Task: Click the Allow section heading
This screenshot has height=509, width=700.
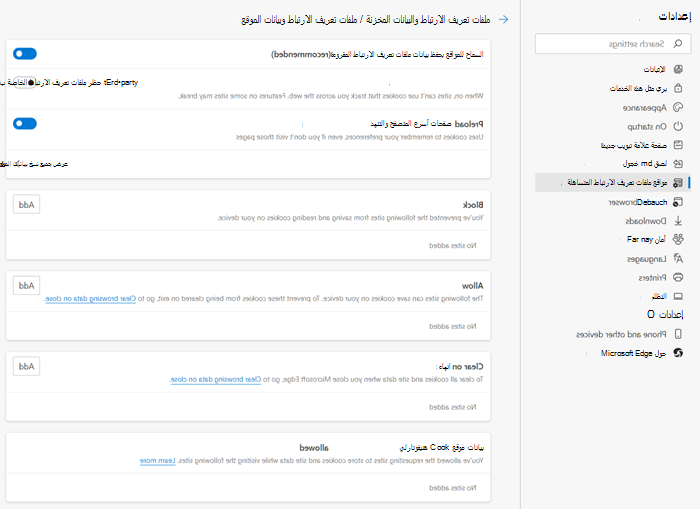Action: (473, 286)
